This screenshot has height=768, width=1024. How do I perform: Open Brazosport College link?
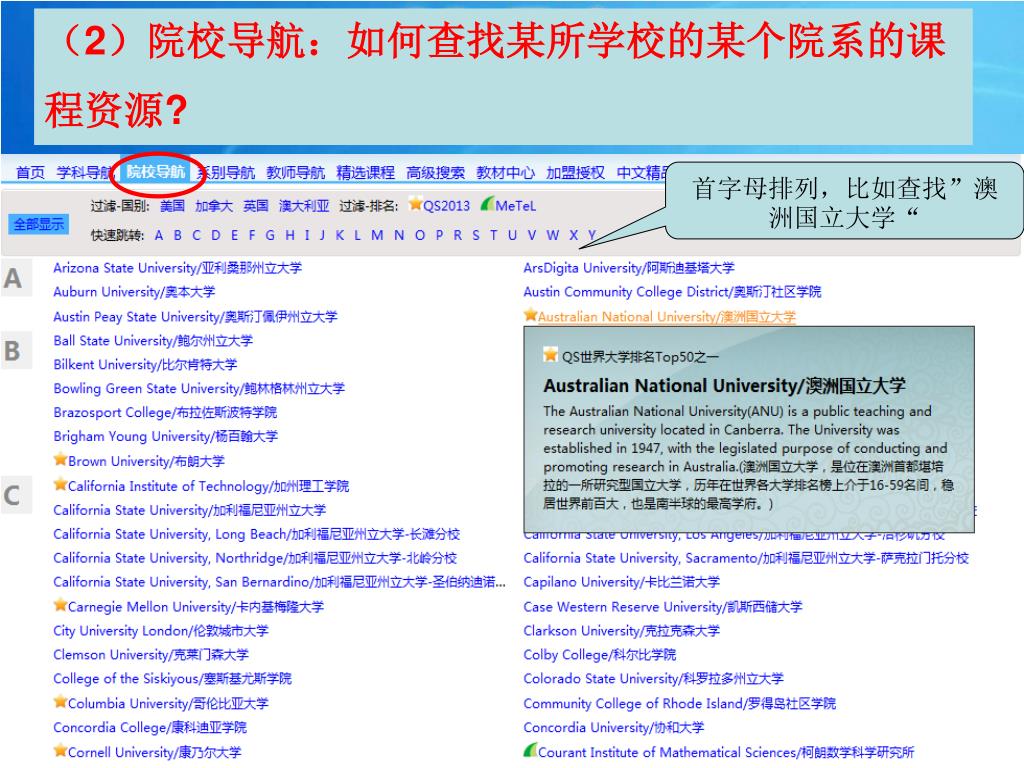coord(165,413)
